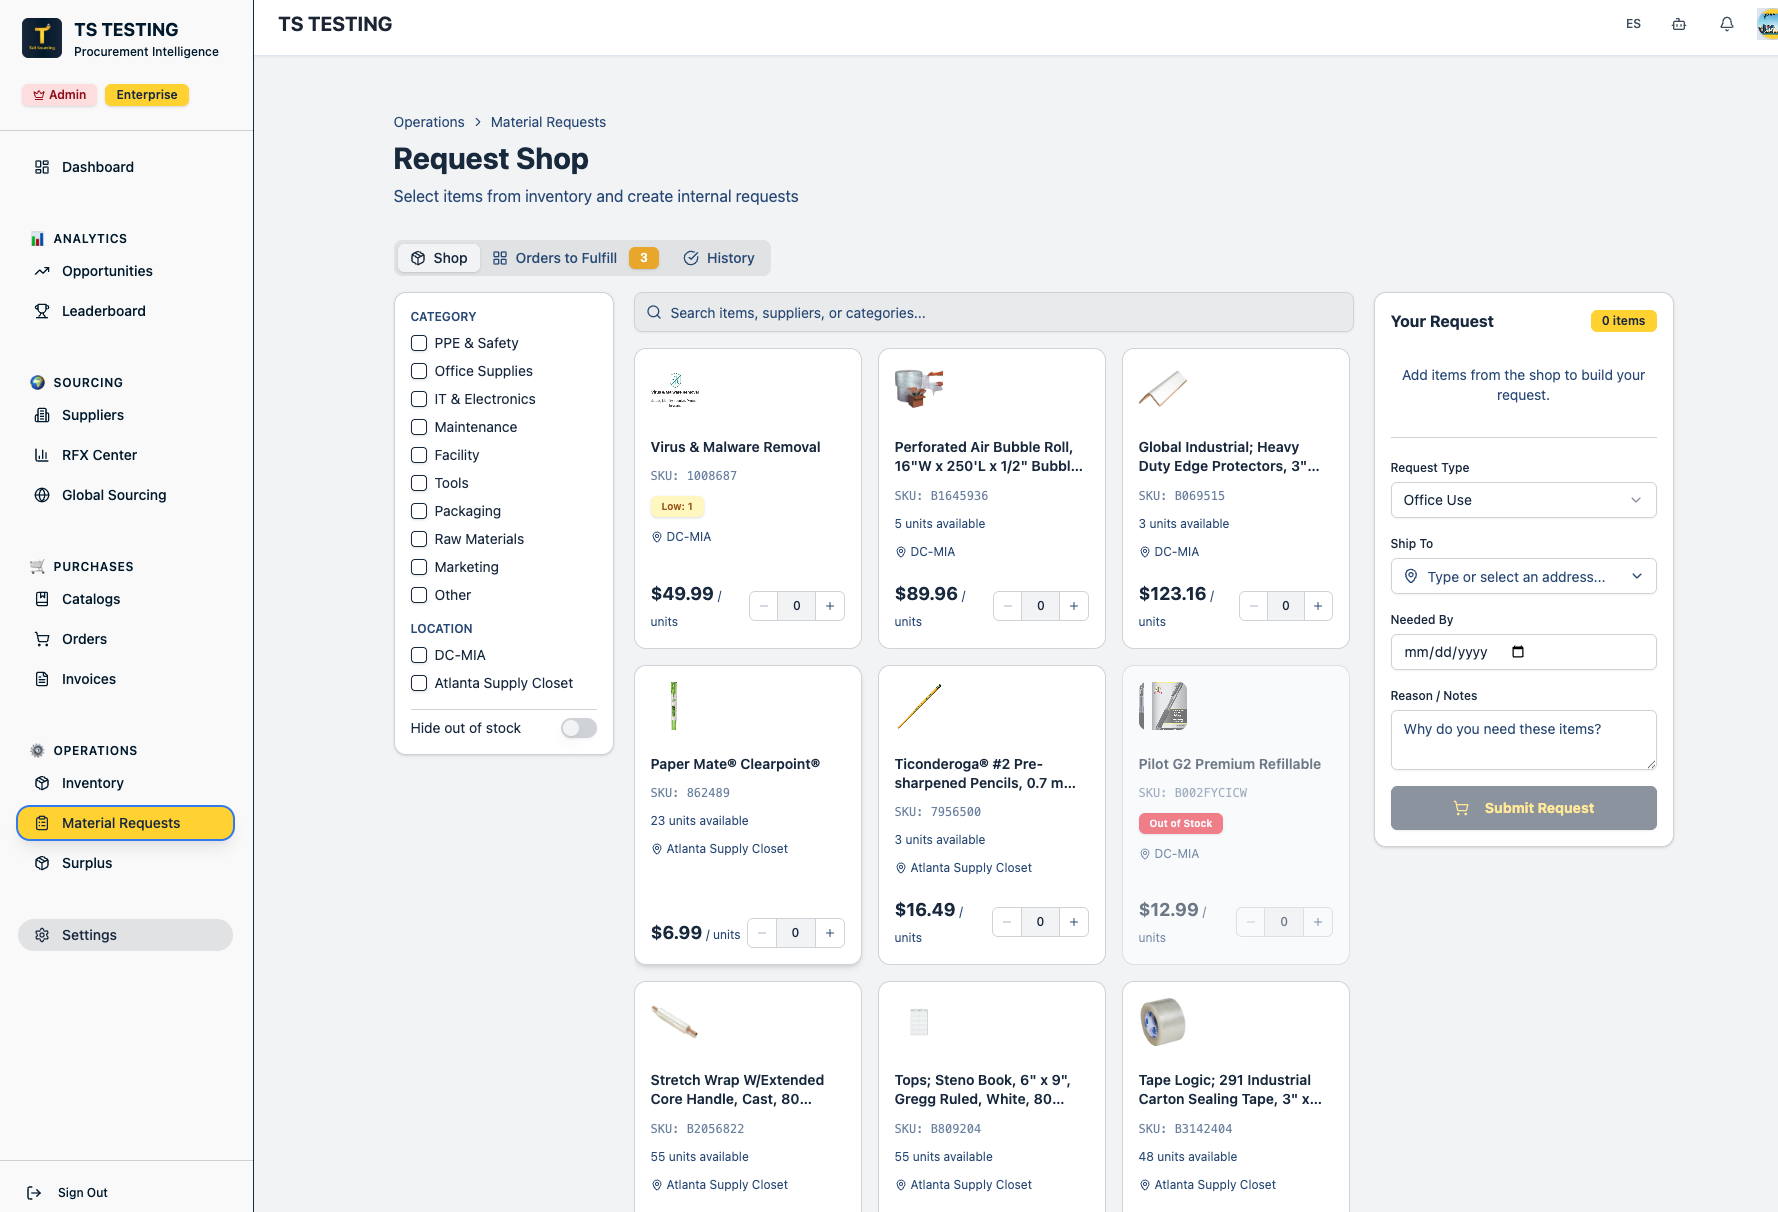Increase the Virus & Malware Removal quantity with plus
Screen dimensions: 1778x1212
tap(830, 606)
